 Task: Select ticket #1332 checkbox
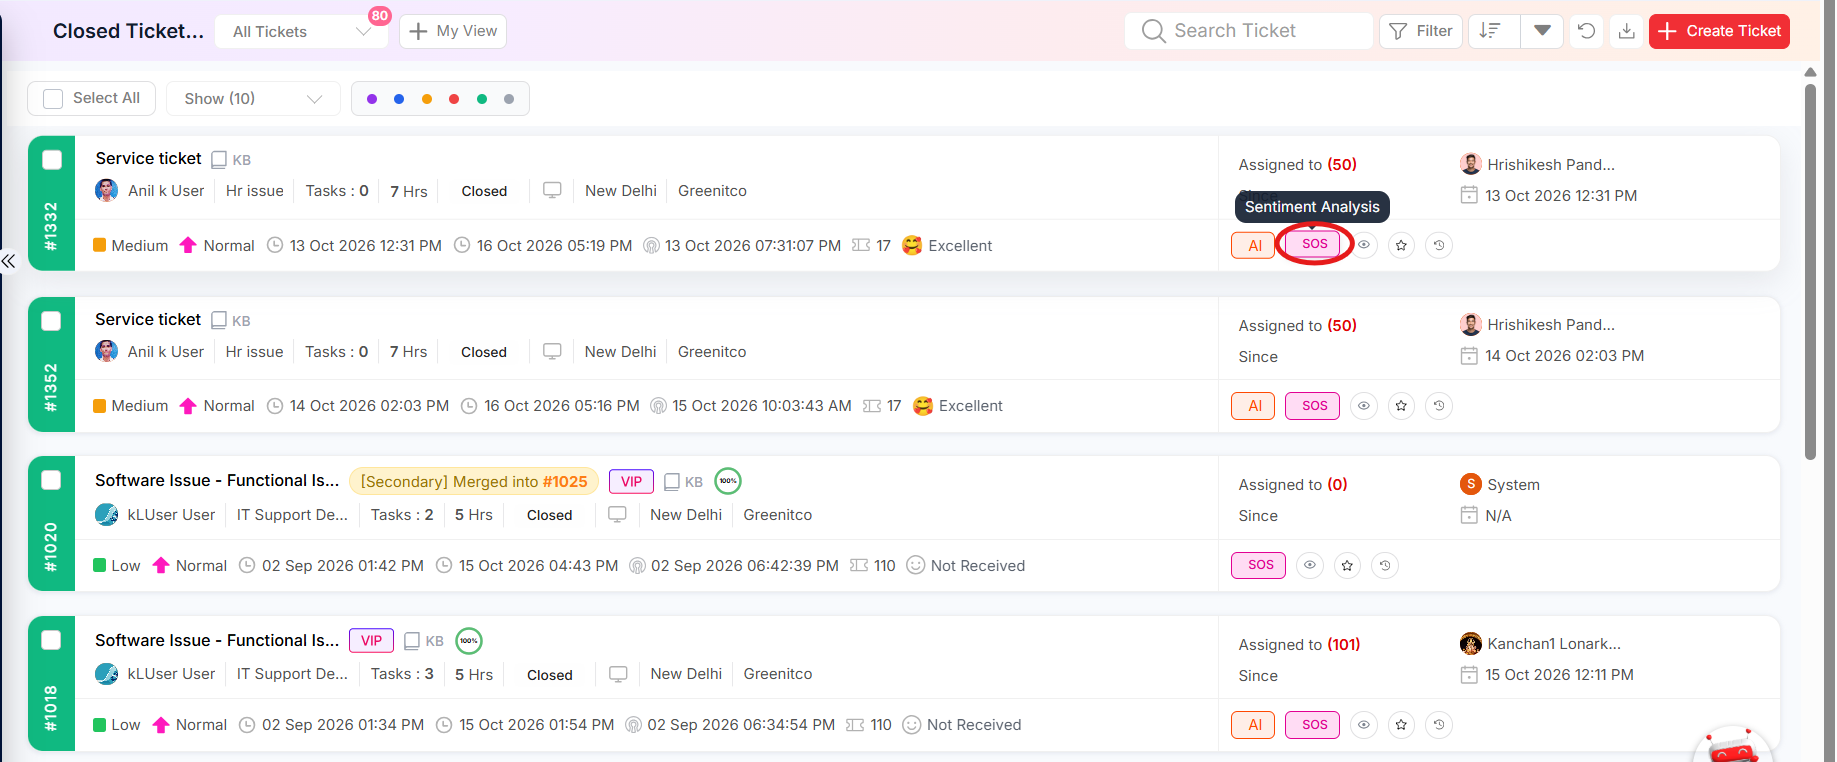pos(52,160)
